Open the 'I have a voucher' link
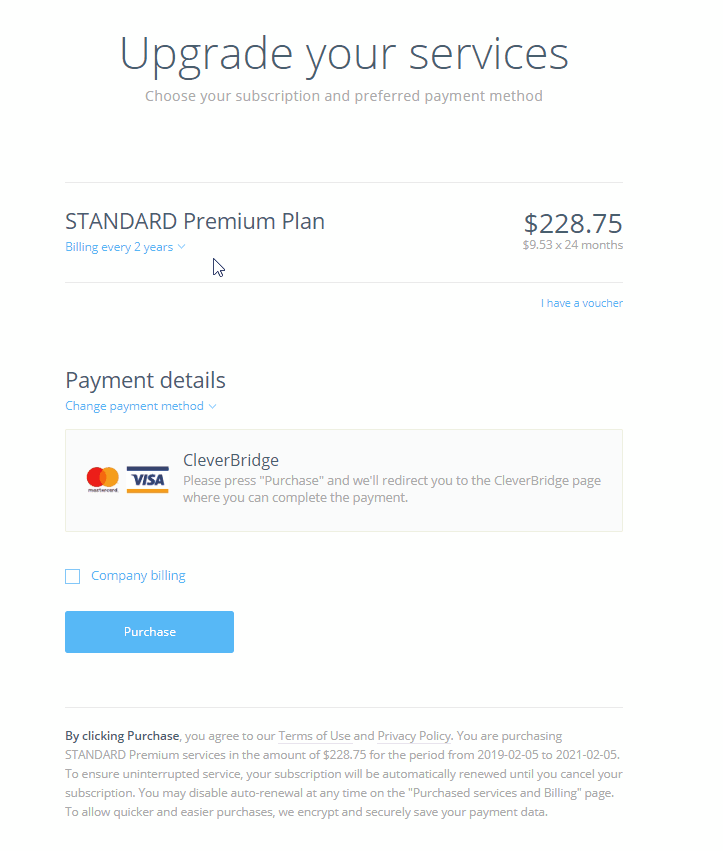This screenshot has height=851, width=723. tap(581, 302)
